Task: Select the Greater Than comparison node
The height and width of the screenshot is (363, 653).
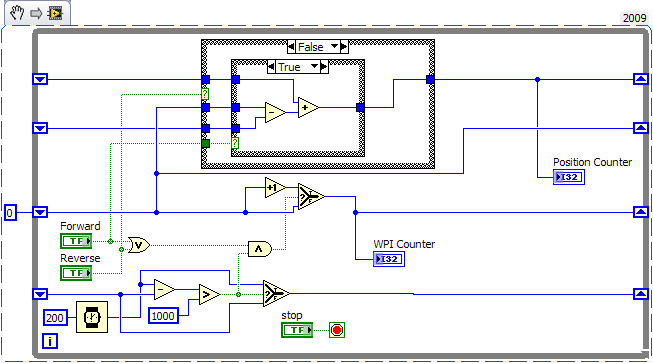Action: (x=209, y=295)
